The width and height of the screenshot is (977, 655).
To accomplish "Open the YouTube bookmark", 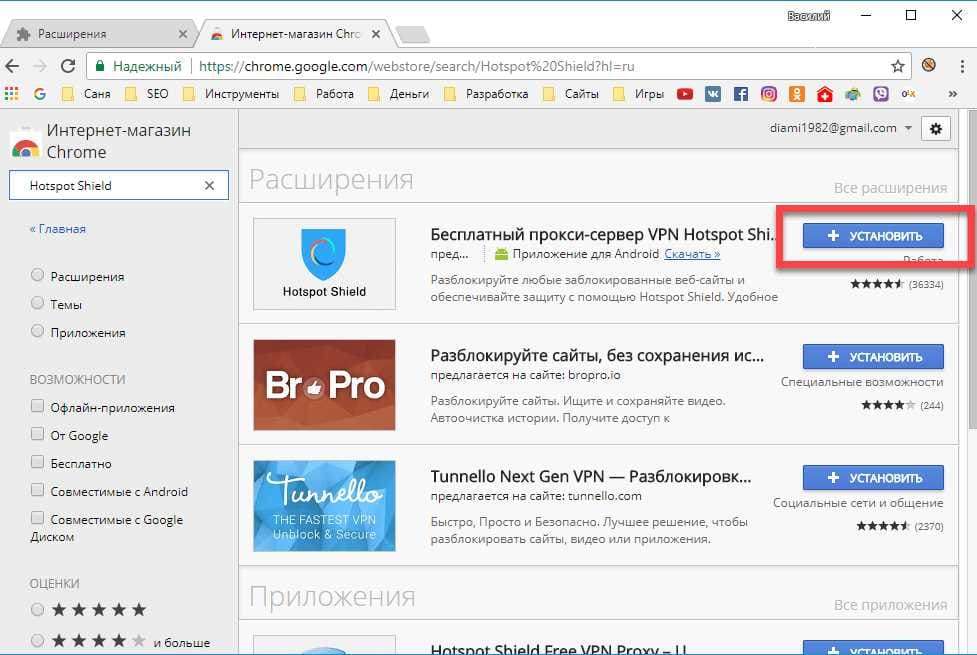I will pyautogui.click(x=685, y=94).
